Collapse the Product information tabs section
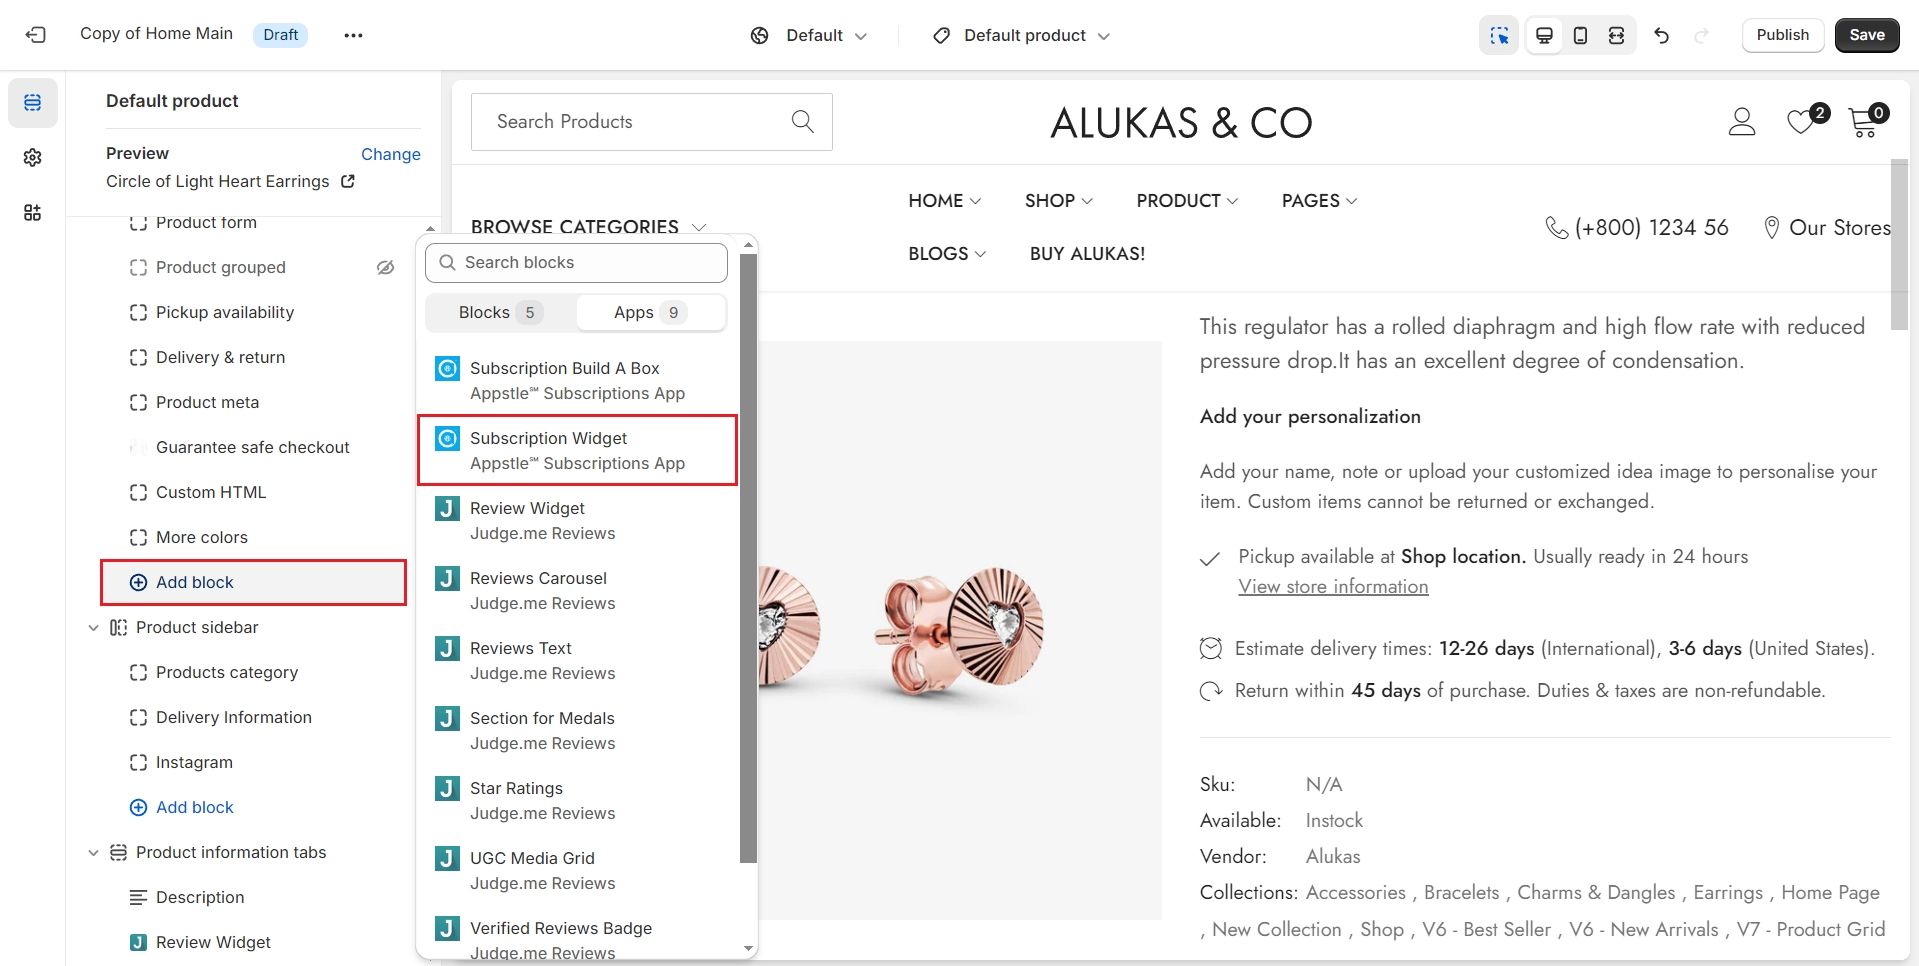Image resolution: width=1919 pixels, height=966 pixels. click(93, 852)
